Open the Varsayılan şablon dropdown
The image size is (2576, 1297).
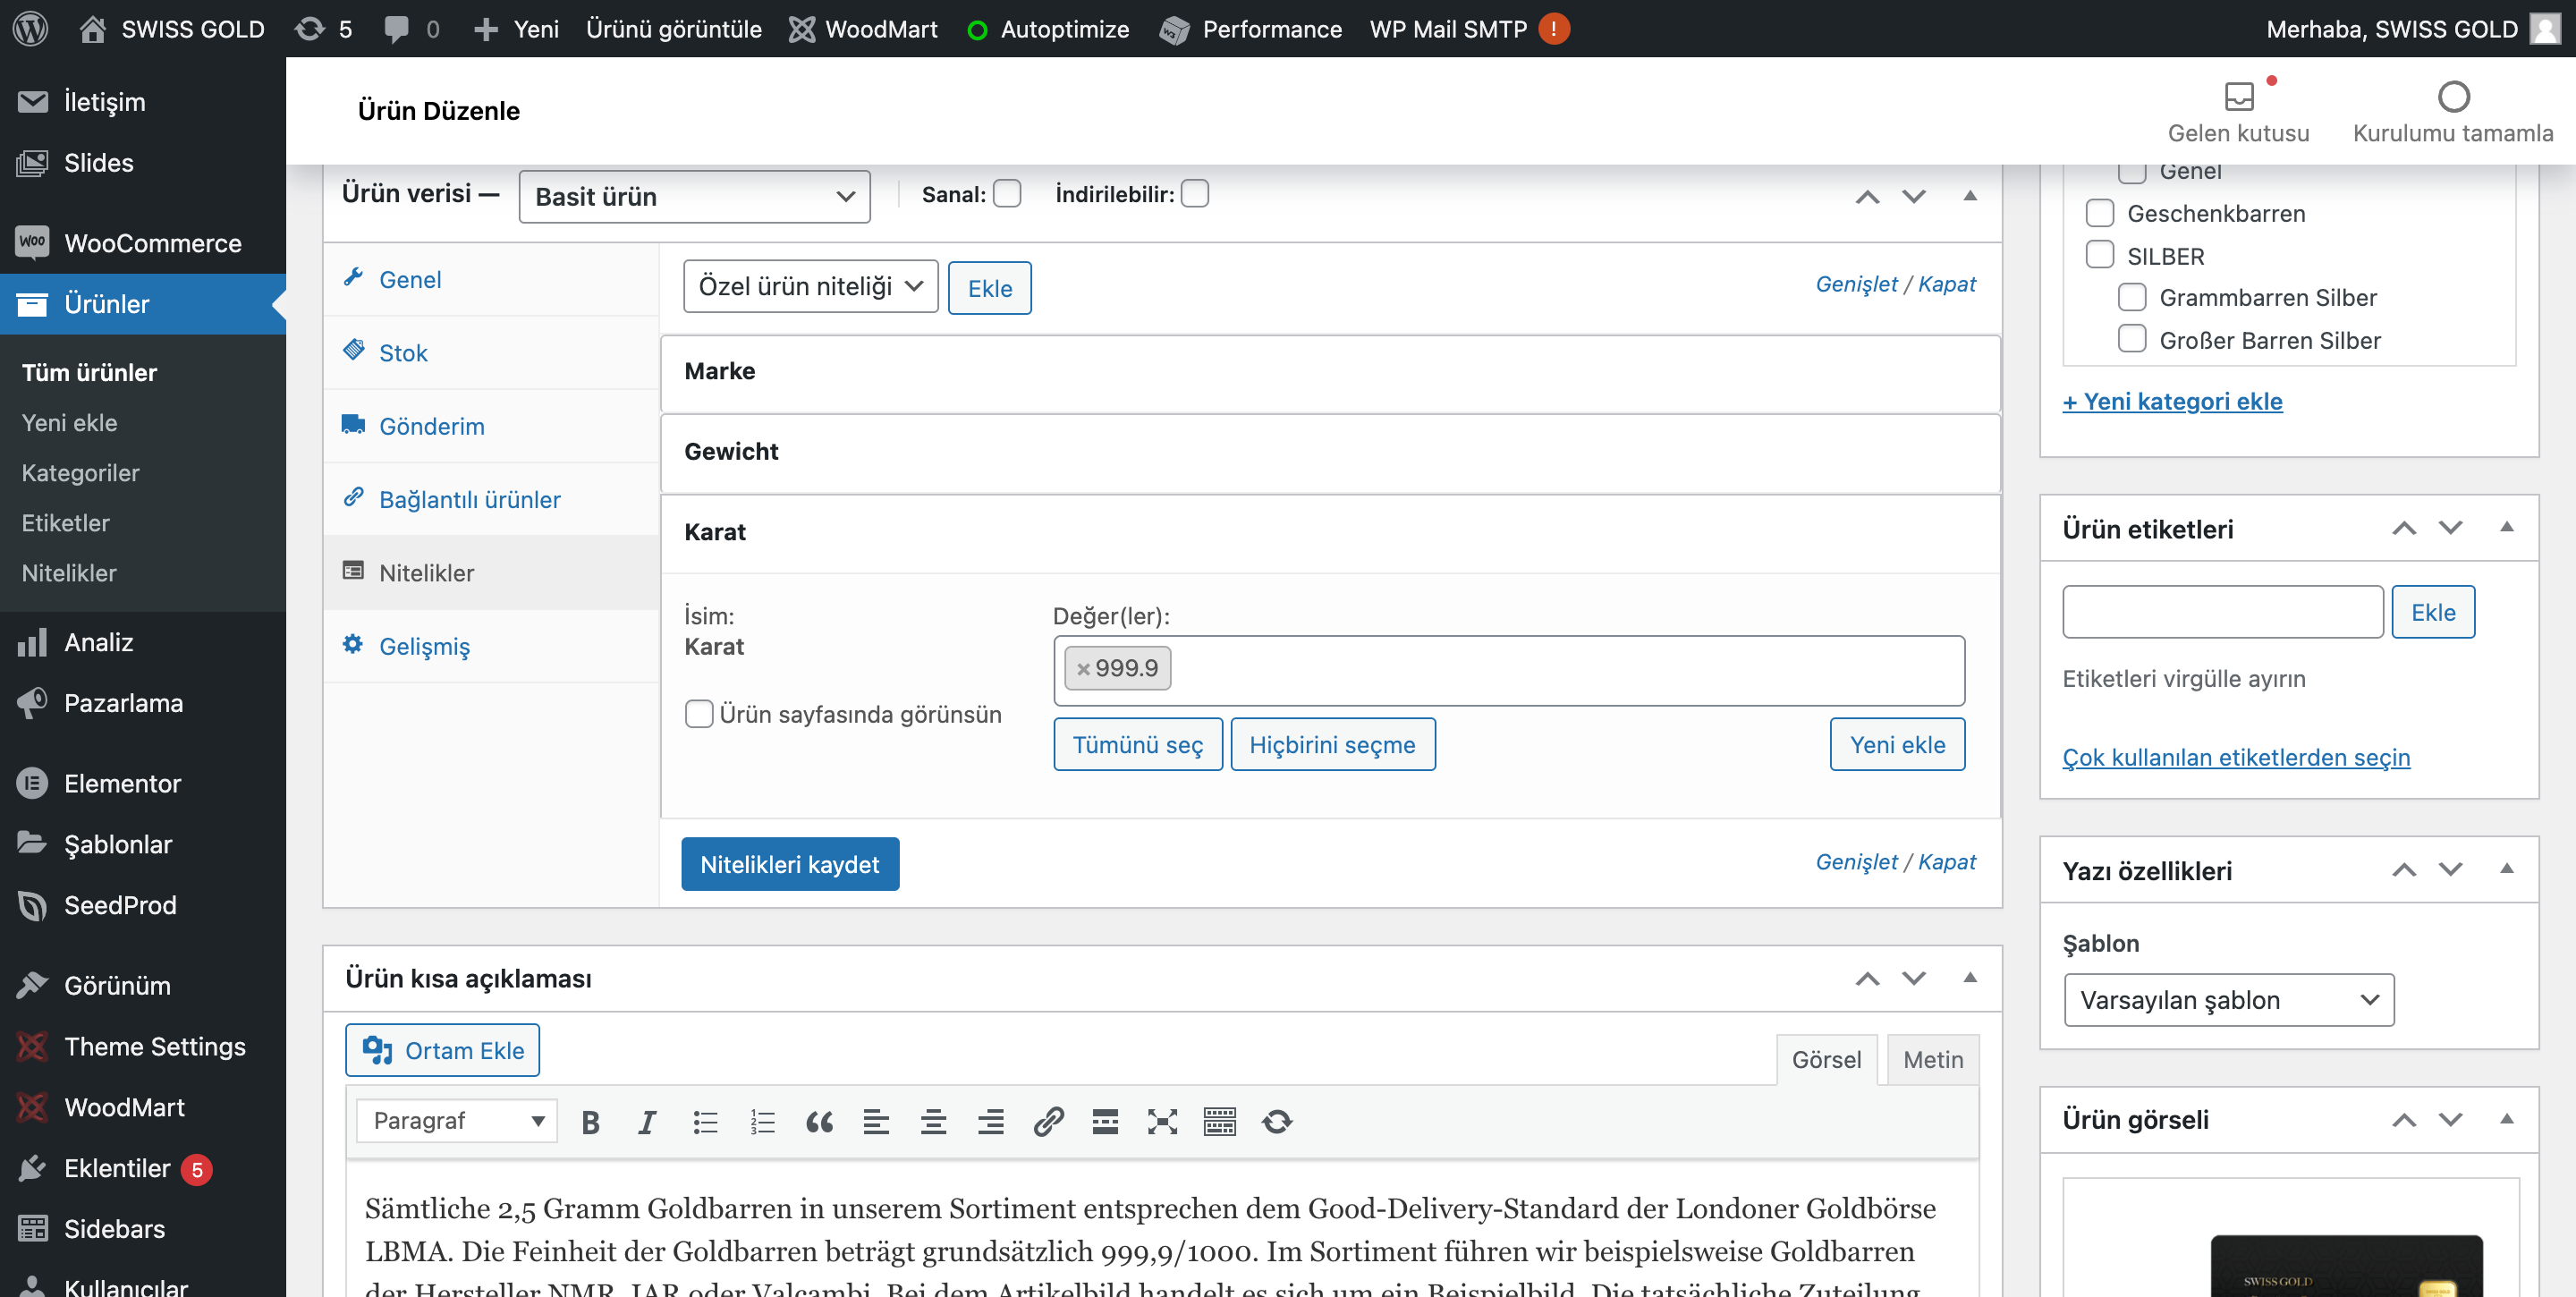point(2228,1000)
